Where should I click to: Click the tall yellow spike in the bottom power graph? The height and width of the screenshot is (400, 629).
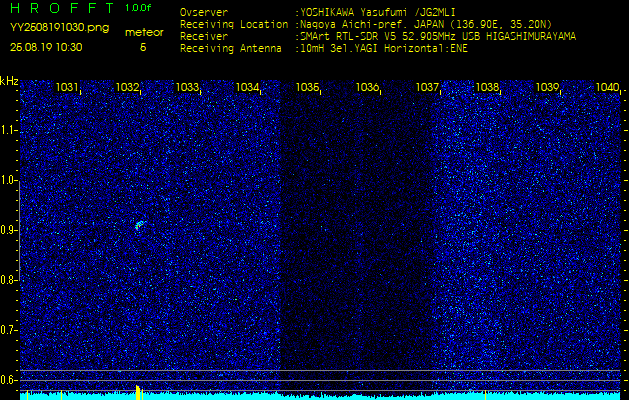click(138, 392)
